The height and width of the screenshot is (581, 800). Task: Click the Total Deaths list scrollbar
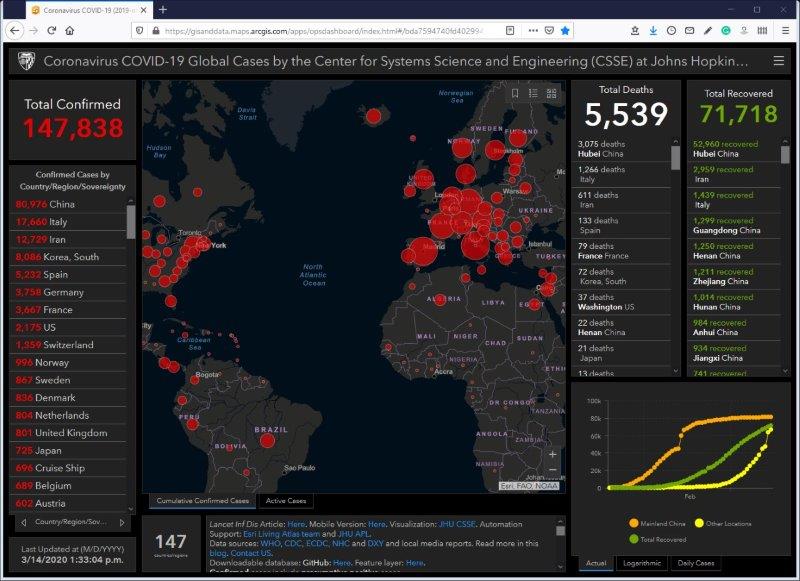coord(676,158)
